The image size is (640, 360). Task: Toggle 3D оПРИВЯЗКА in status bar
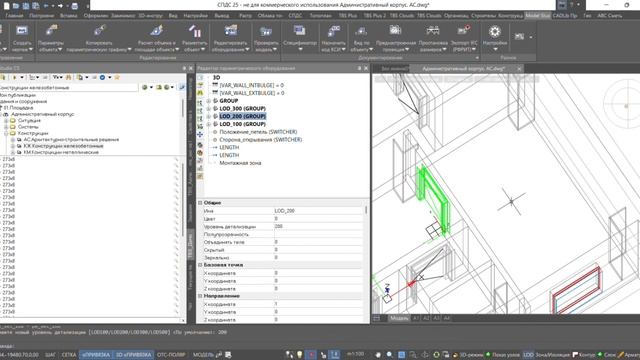click(x=133, y=355)
